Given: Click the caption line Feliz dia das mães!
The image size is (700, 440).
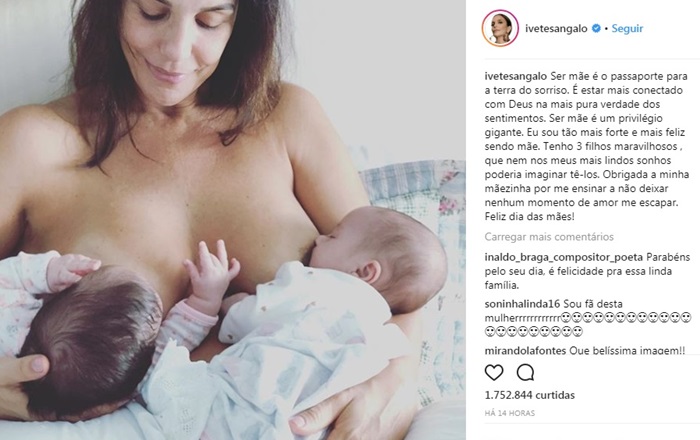Looking at the screenshot, I should click(529, 217).
